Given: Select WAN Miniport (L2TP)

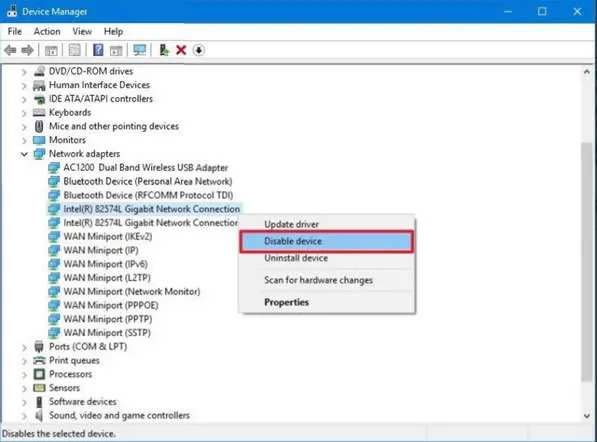Looking at the screenshot, I should [107, 278].
